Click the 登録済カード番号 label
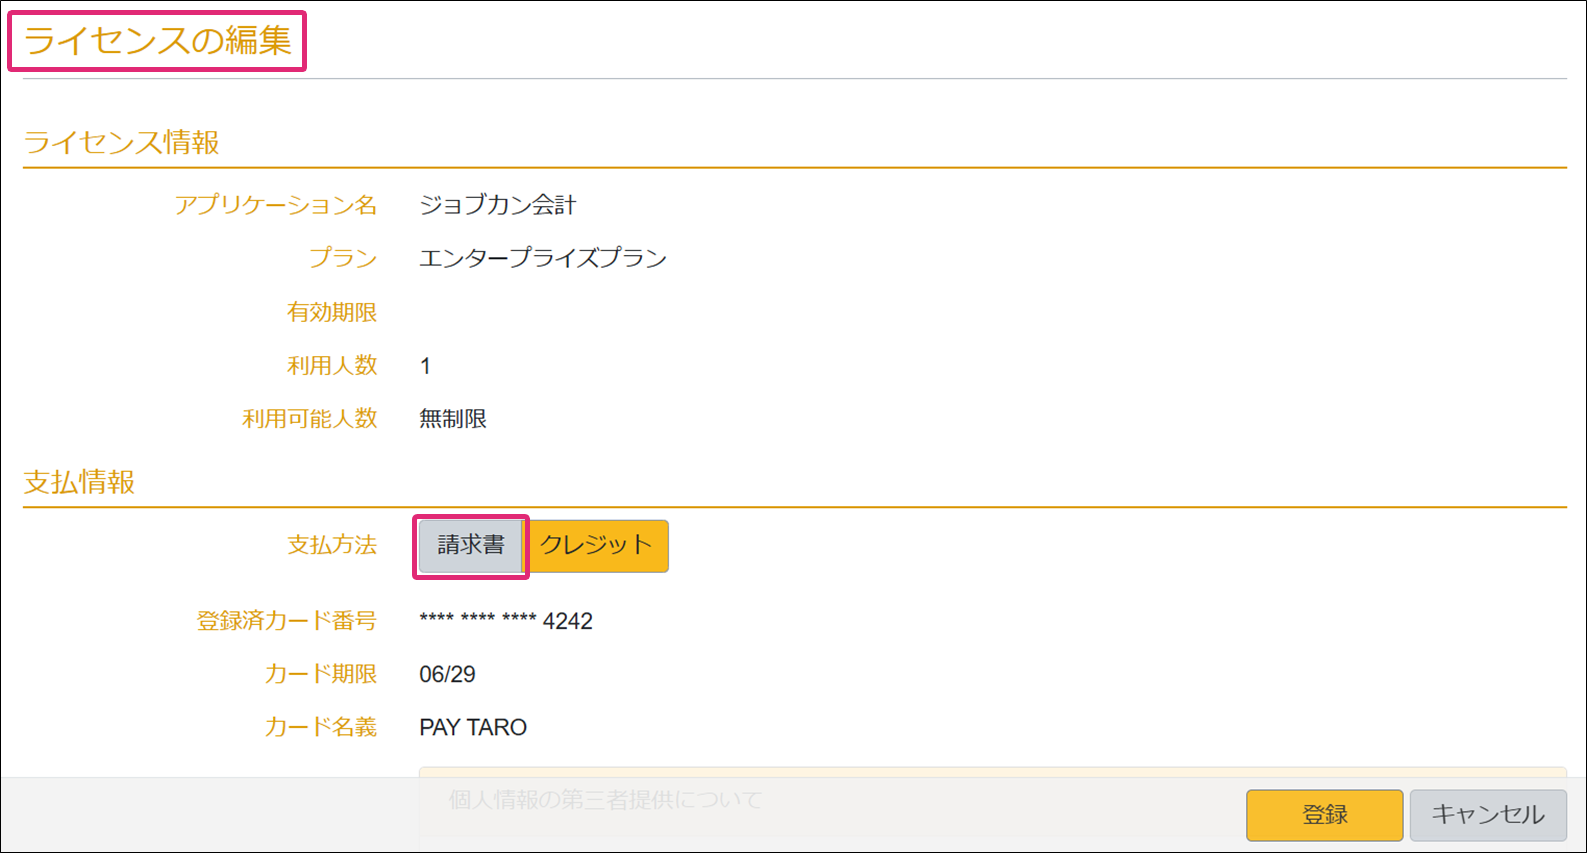 pyautogui.click(x=286, y=621)
